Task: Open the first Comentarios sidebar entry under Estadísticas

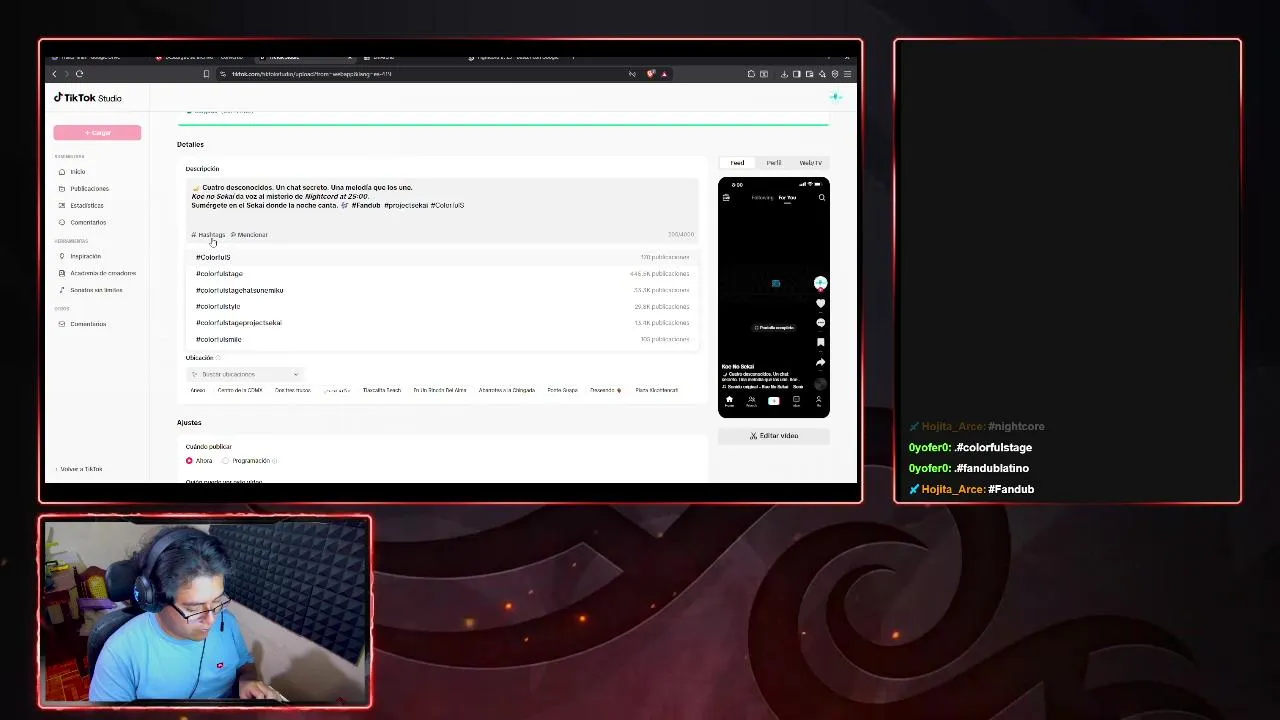Action: [88, 223]
